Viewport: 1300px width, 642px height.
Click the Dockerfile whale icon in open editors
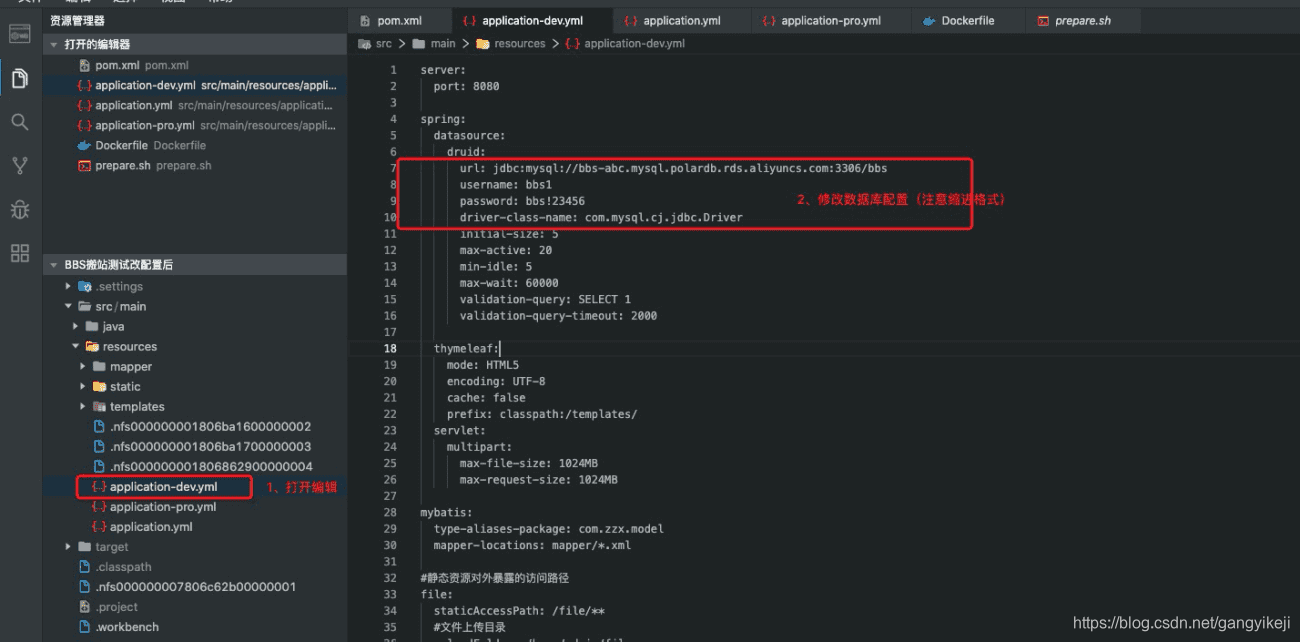(85, 145)
